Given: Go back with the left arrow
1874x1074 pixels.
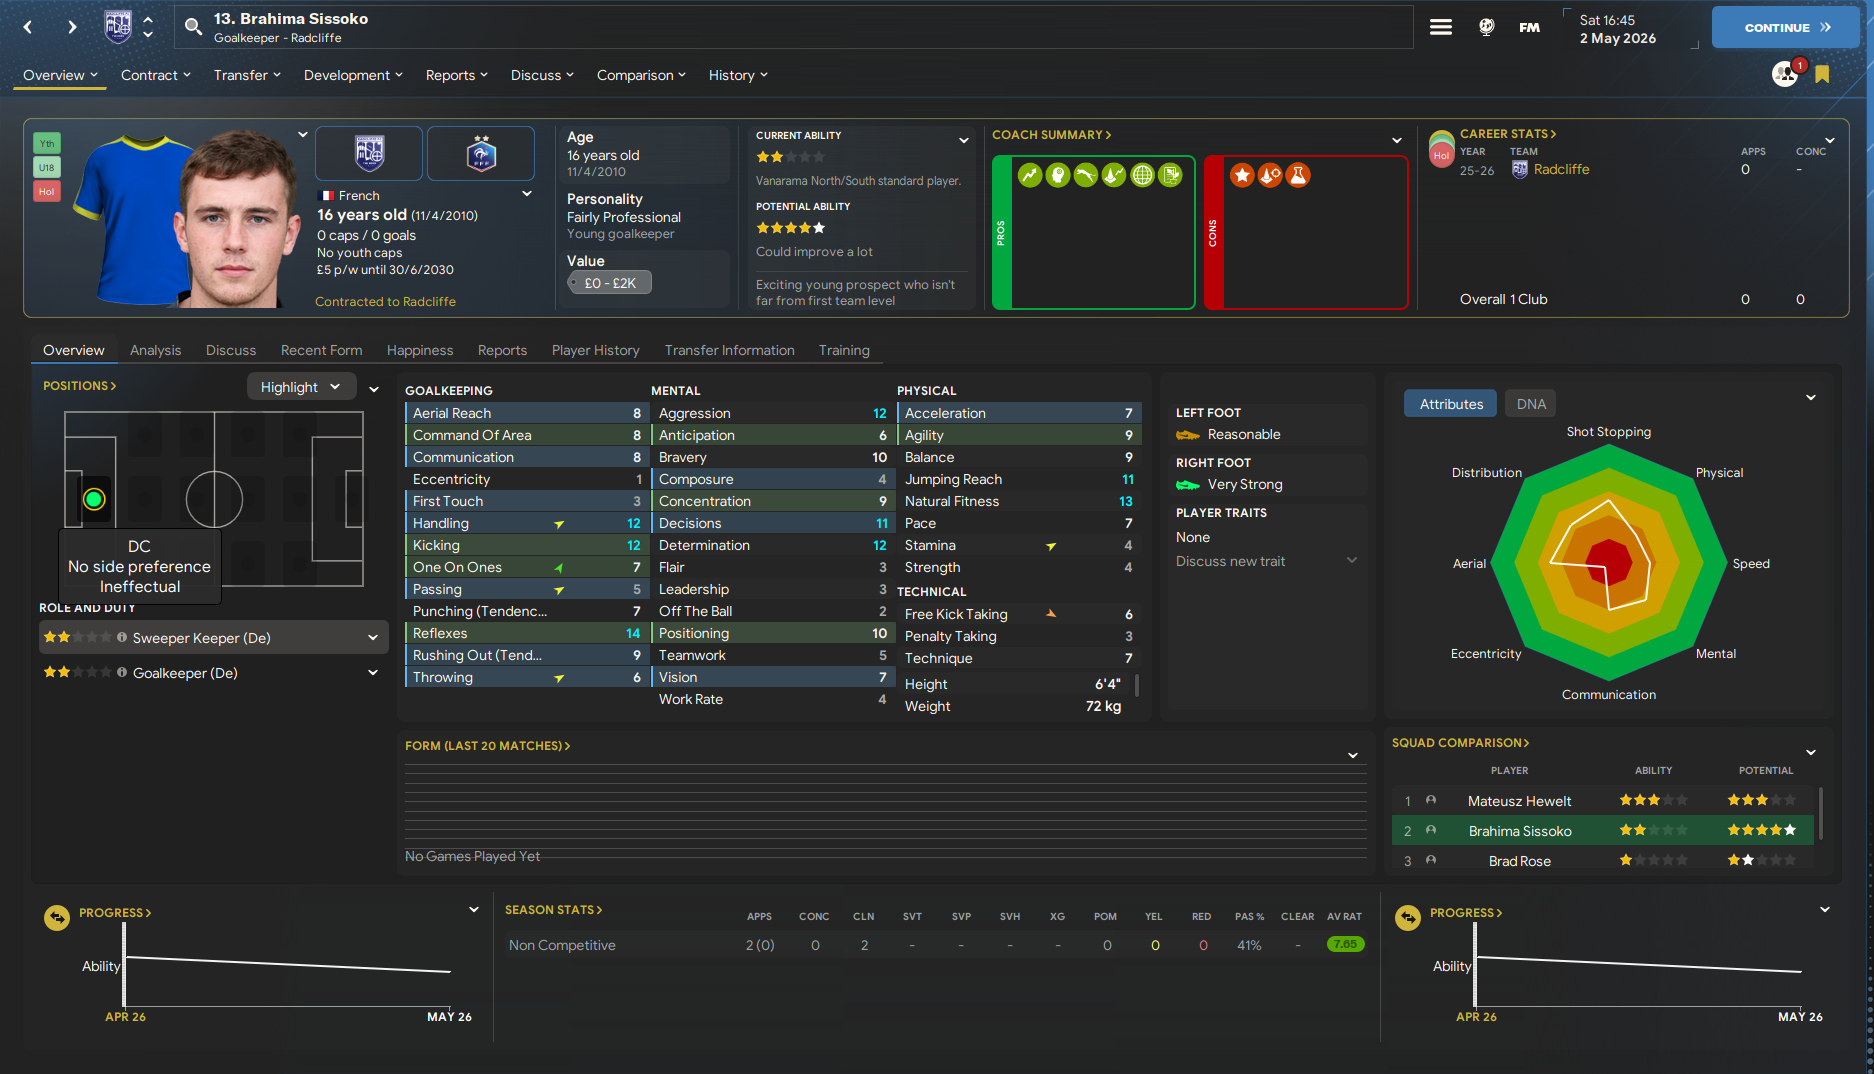Looking at the screenshot, I should point(28,27).
